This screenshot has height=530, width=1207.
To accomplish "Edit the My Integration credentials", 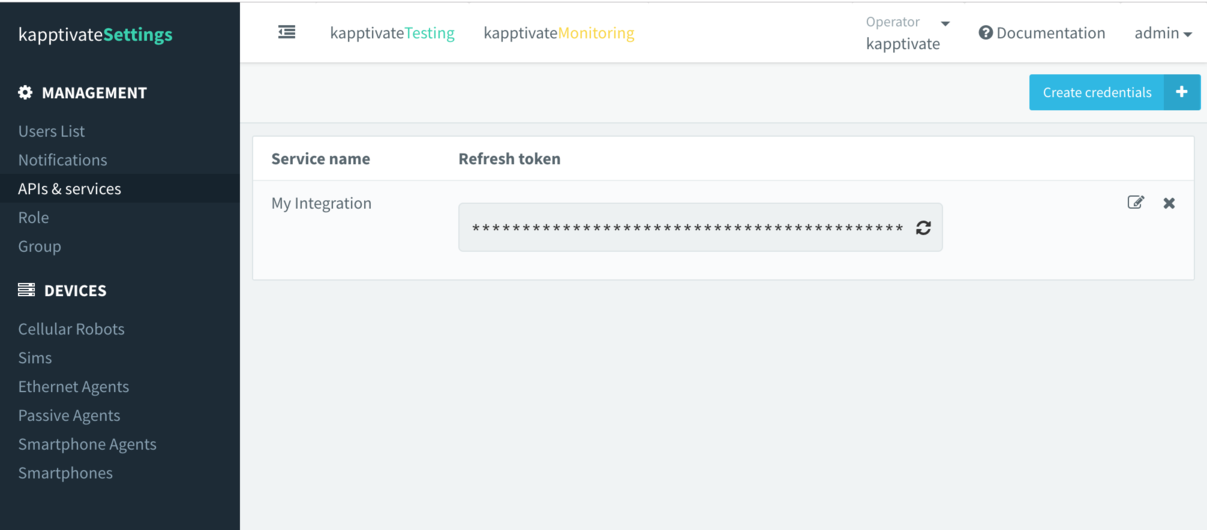I will pos(1135,203).
